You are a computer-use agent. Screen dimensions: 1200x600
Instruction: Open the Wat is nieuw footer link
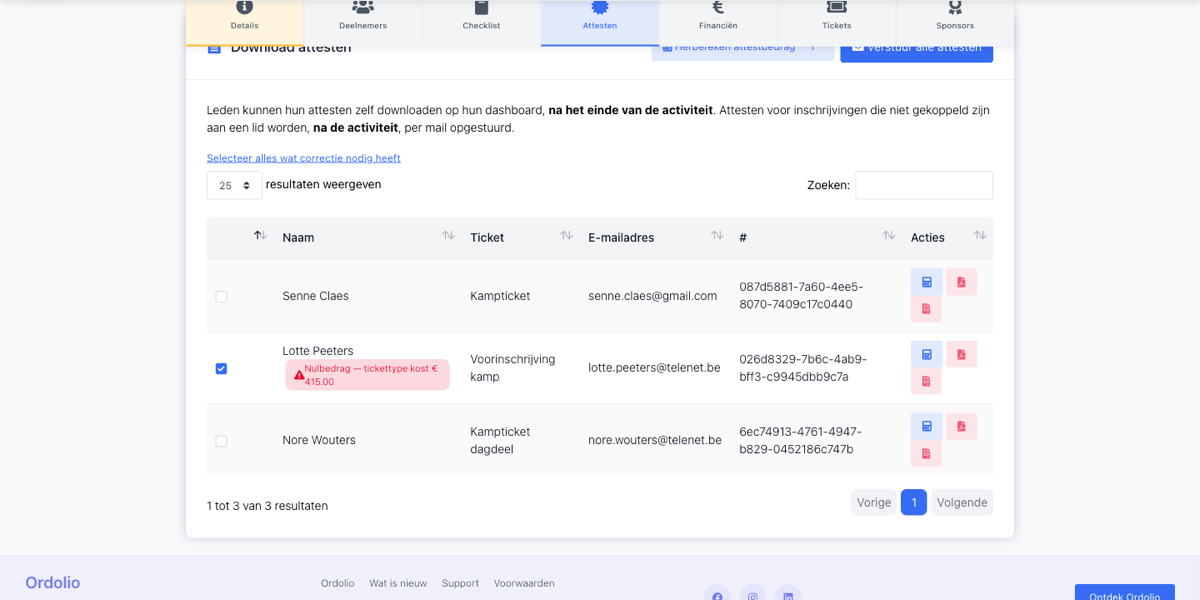398,583
